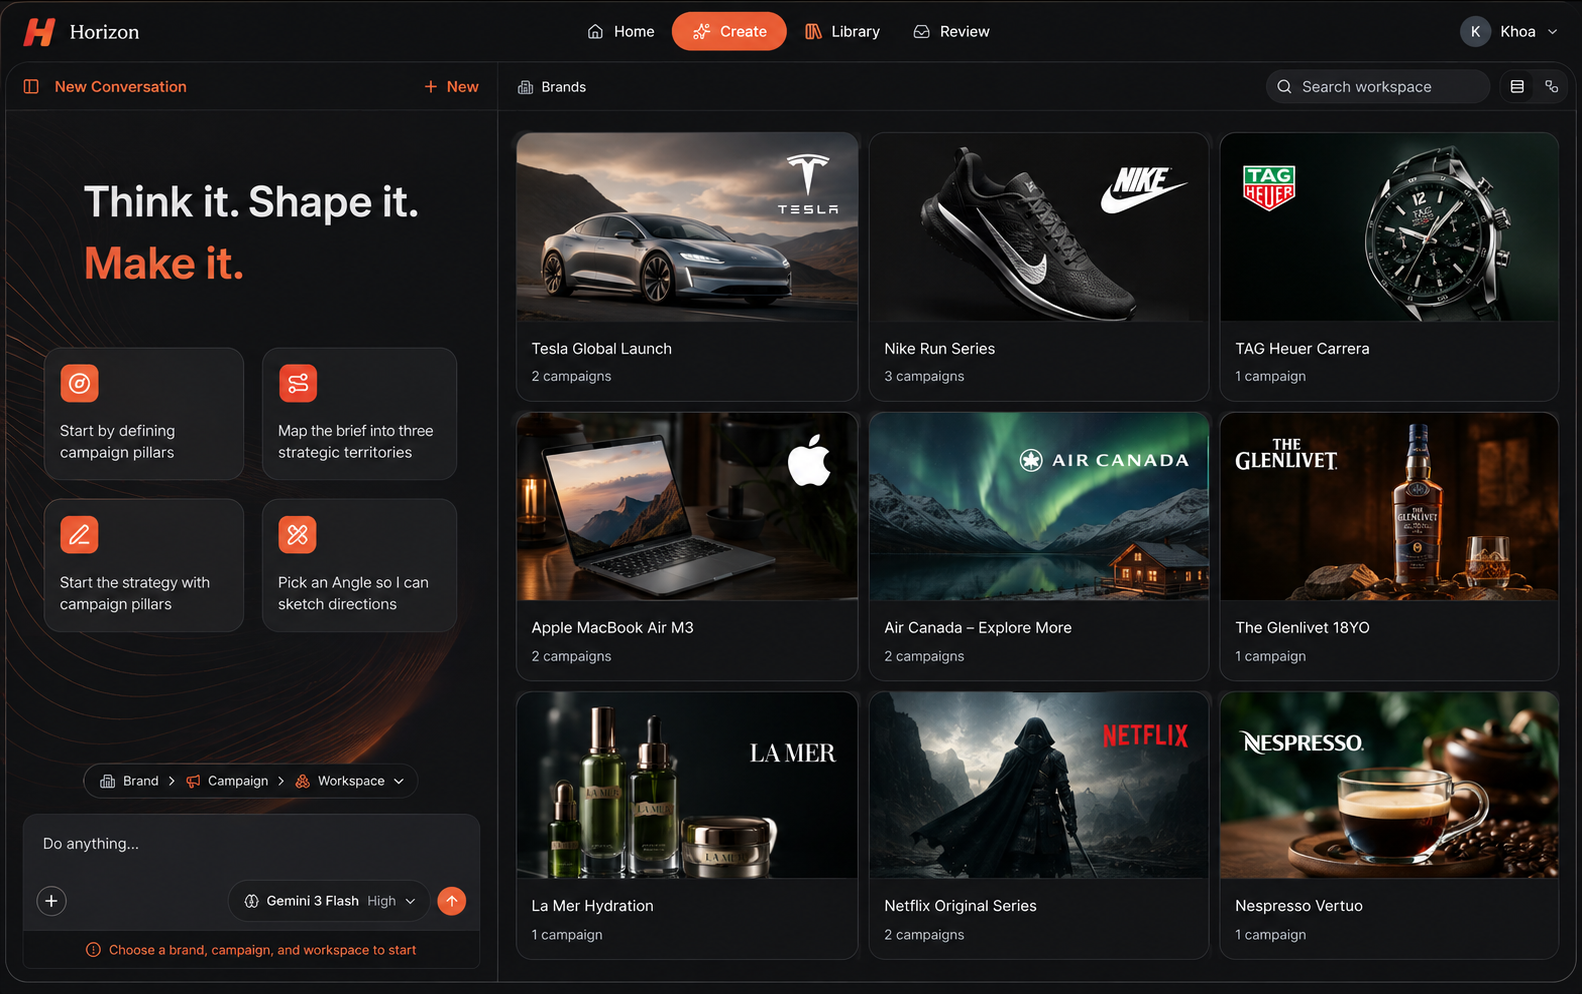Open the Netflix Original Series thumbnail

coord(1039,785)
